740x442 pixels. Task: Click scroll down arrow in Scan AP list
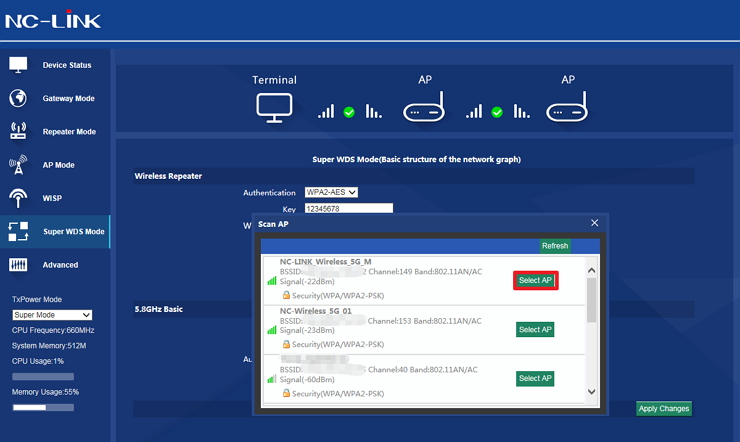pos(591,392)
